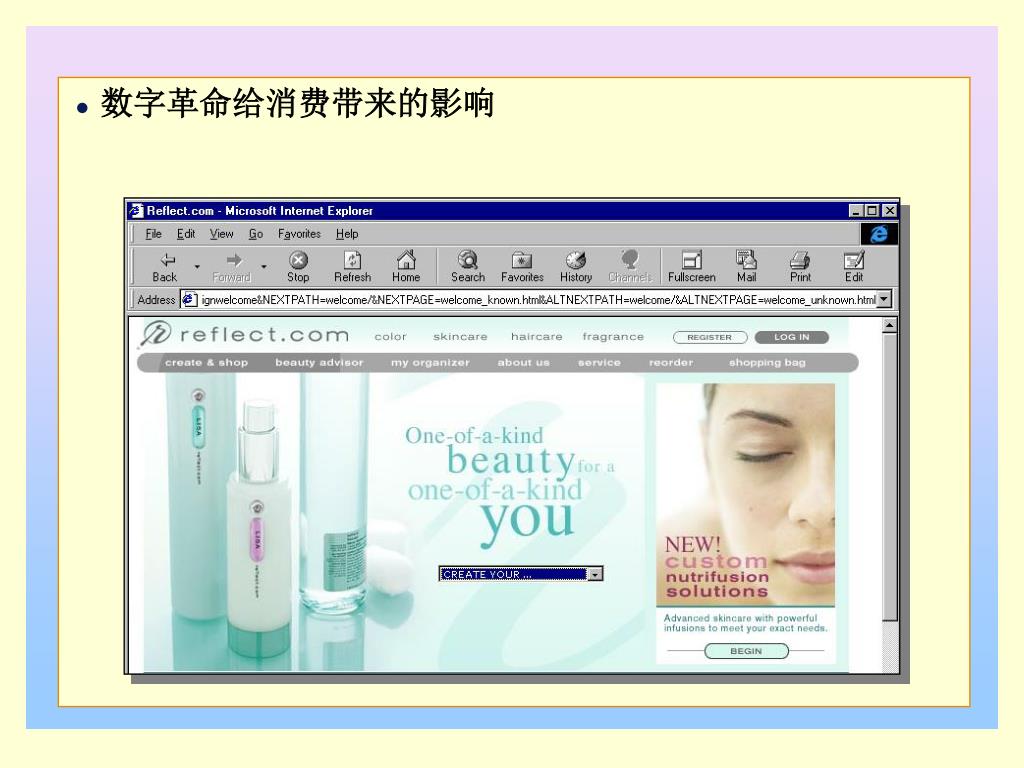Click the page icon in address bar
Screen dimensions: 1024x768
click(x=189, y=300)
